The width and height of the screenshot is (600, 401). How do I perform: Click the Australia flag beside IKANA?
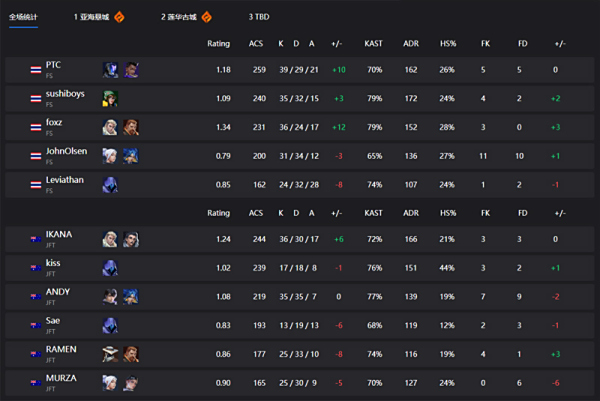click(x=36, y=240)
